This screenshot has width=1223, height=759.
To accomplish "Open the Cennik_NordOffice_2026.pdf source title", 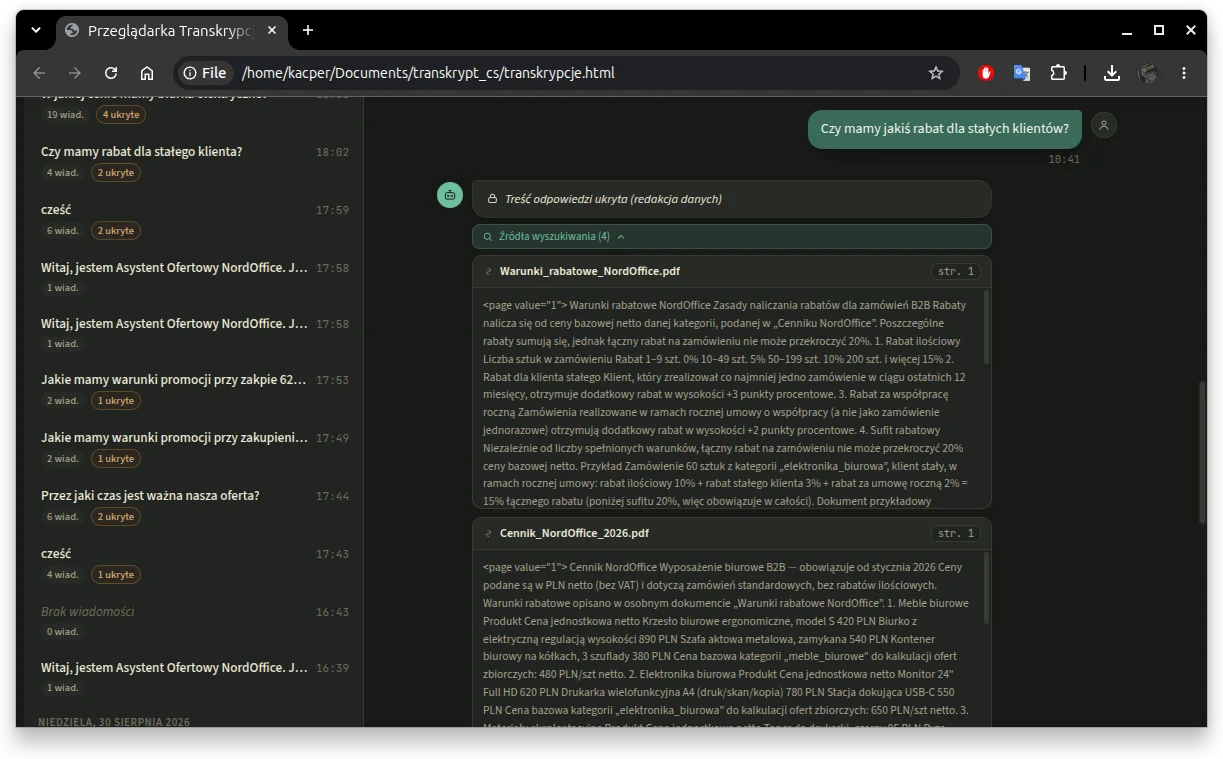I will [574, 533].
